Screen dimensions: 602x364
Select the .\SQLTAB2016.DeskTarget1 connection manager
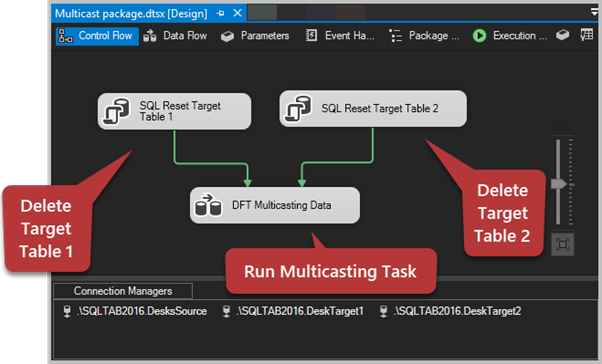[x=293, y=311]
